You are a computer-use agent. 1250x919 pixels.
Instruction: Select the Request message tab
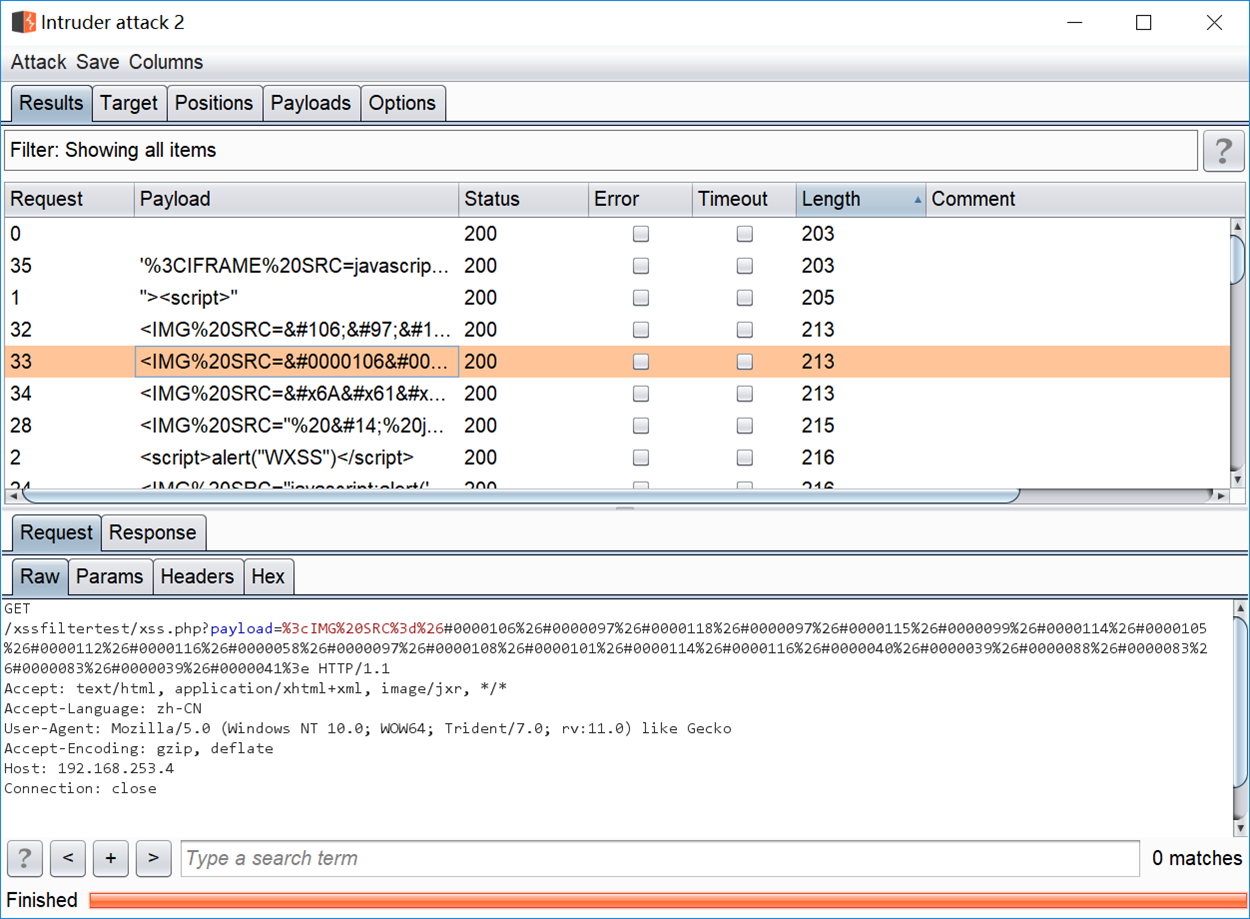[x=56, y=533]
